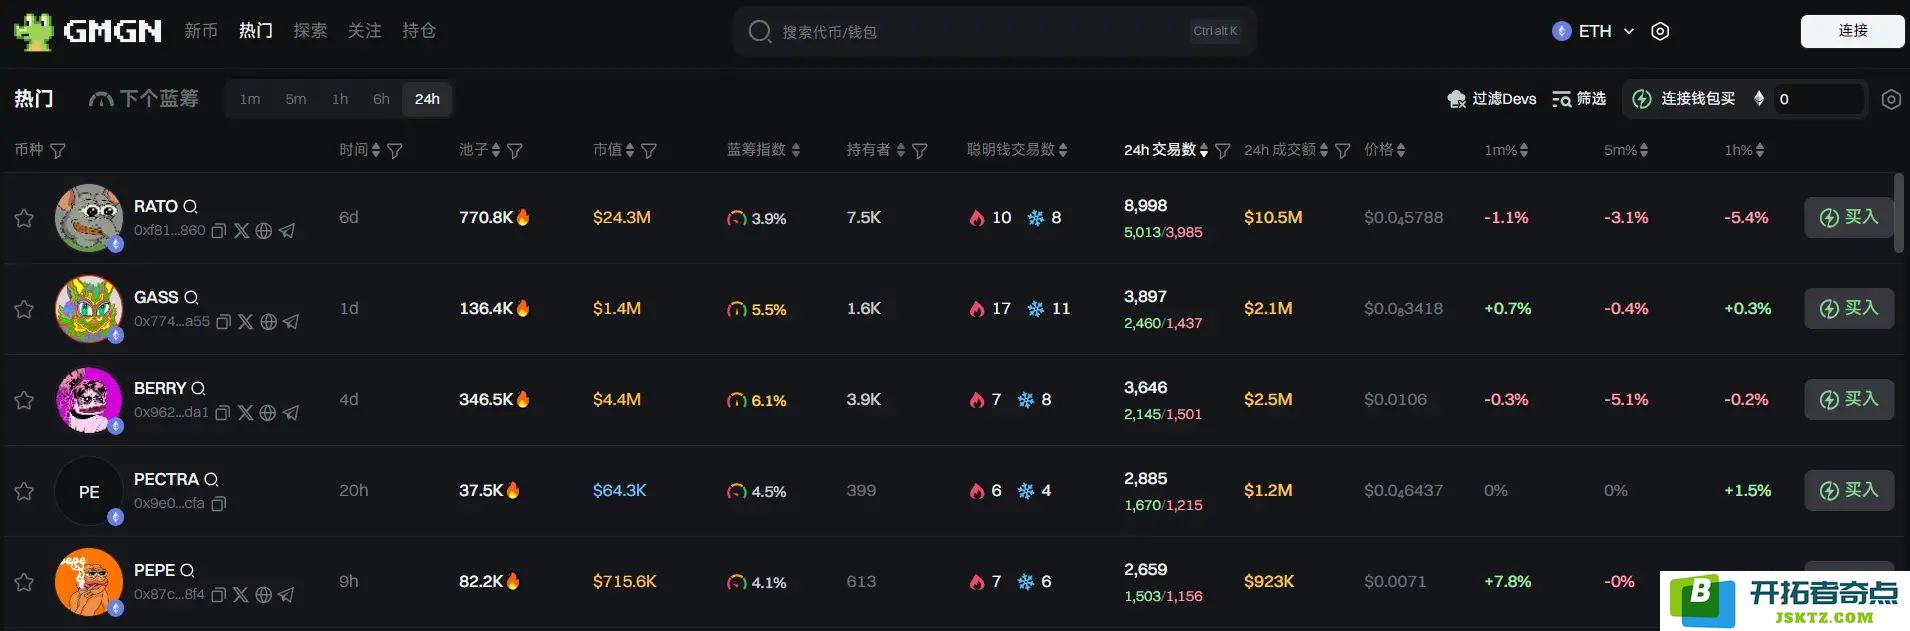The width and height of the screenshot is (1910, 631).
Task: Click the ETH quick-buy amount field
Action: 1817,99
